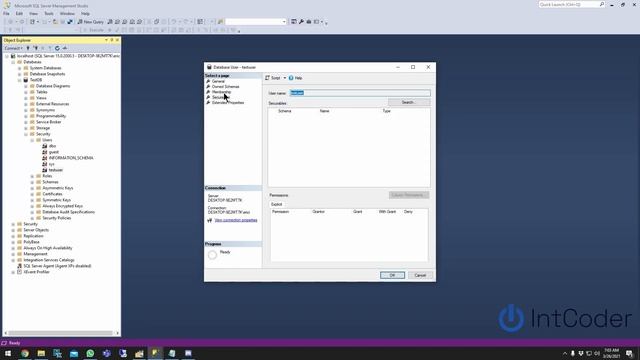640x360 pixels.
Task: Click the Refresh icon in Object Explorer
Action: [x=57, y=48]
